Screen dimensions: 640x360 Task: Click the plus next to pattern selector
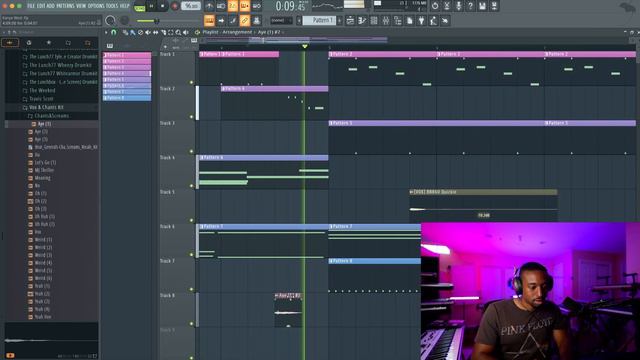click(339, 20)
